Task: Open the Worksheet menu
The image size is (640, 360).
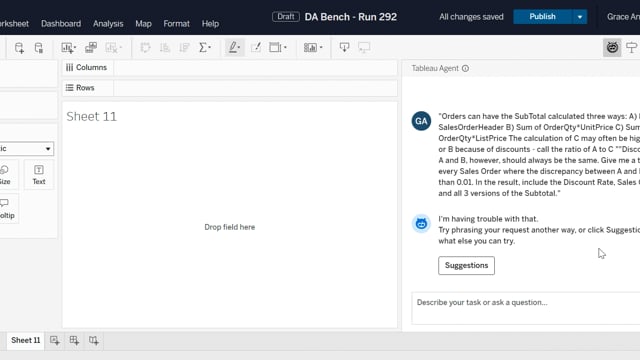Action: tap(14, 24)
